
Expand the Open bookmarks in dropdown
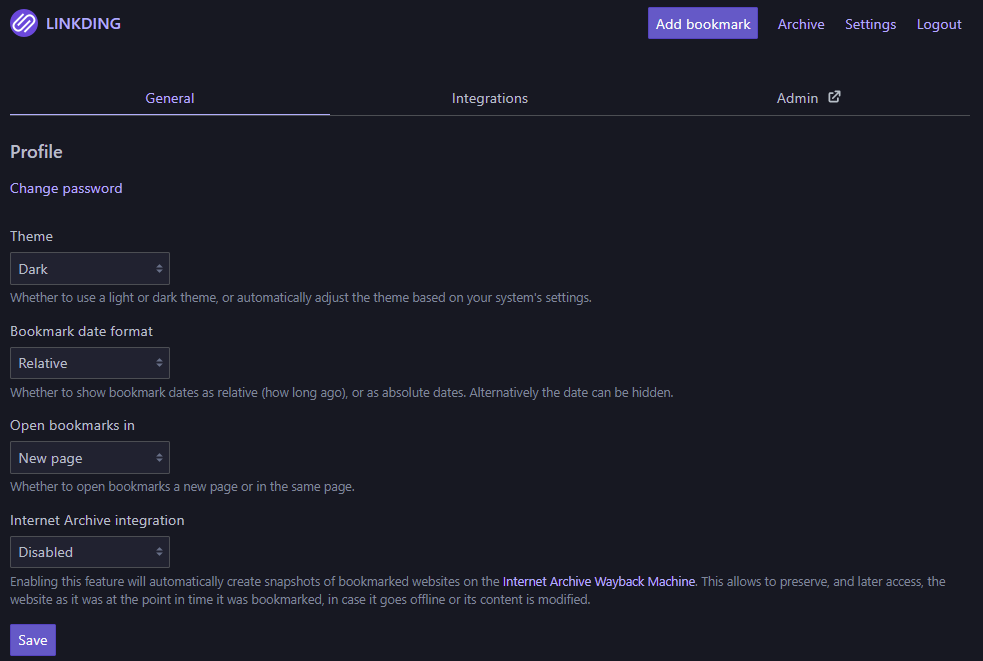(x=90, y=458)
